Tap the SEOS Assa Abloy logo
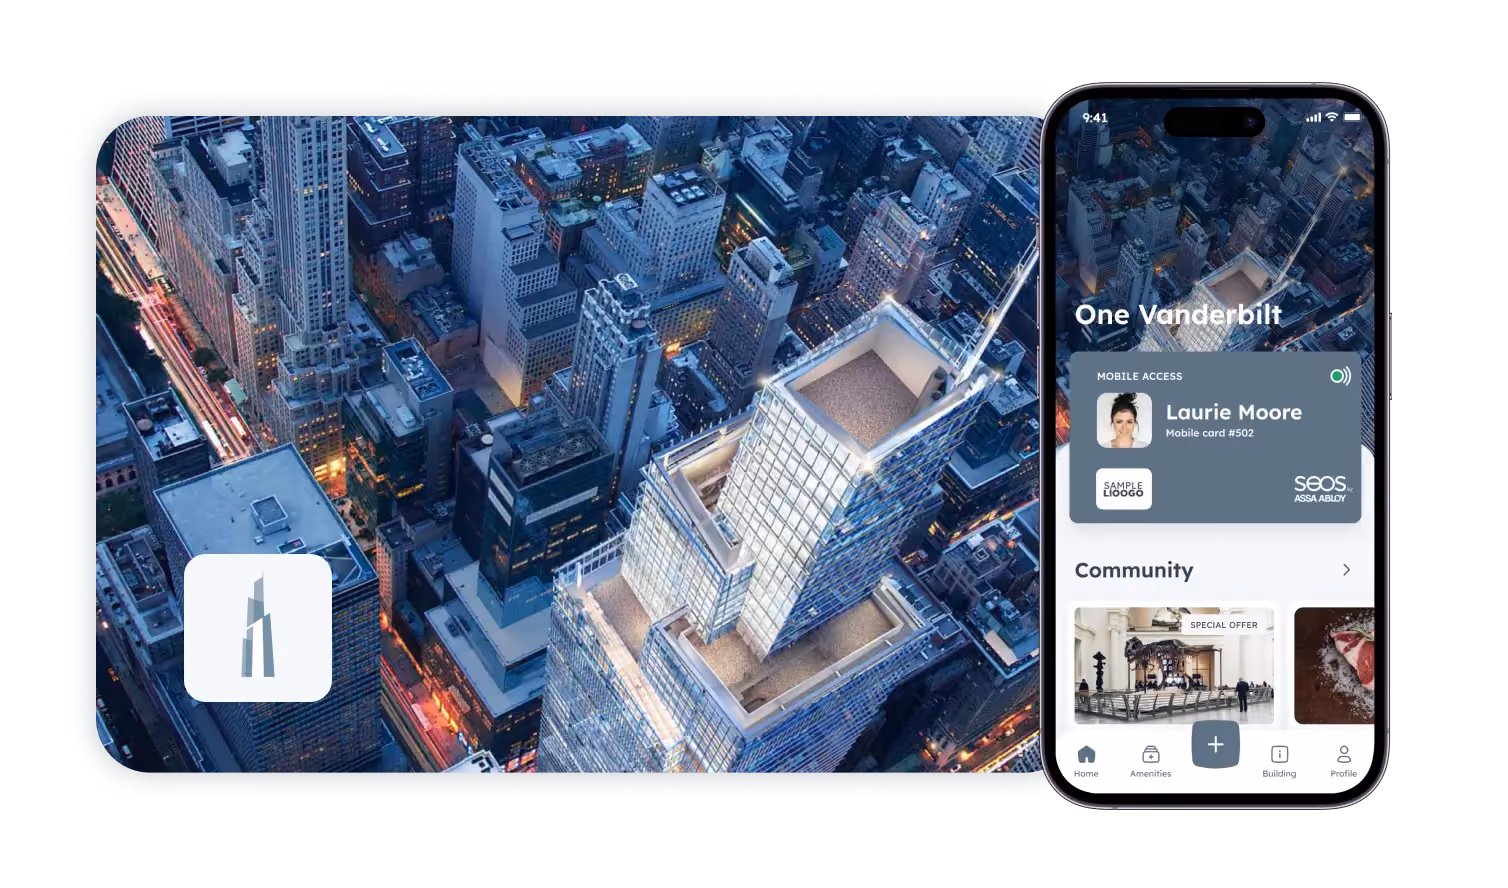The height and width of the screenshot is (888, 1508). click(1322, 489)
